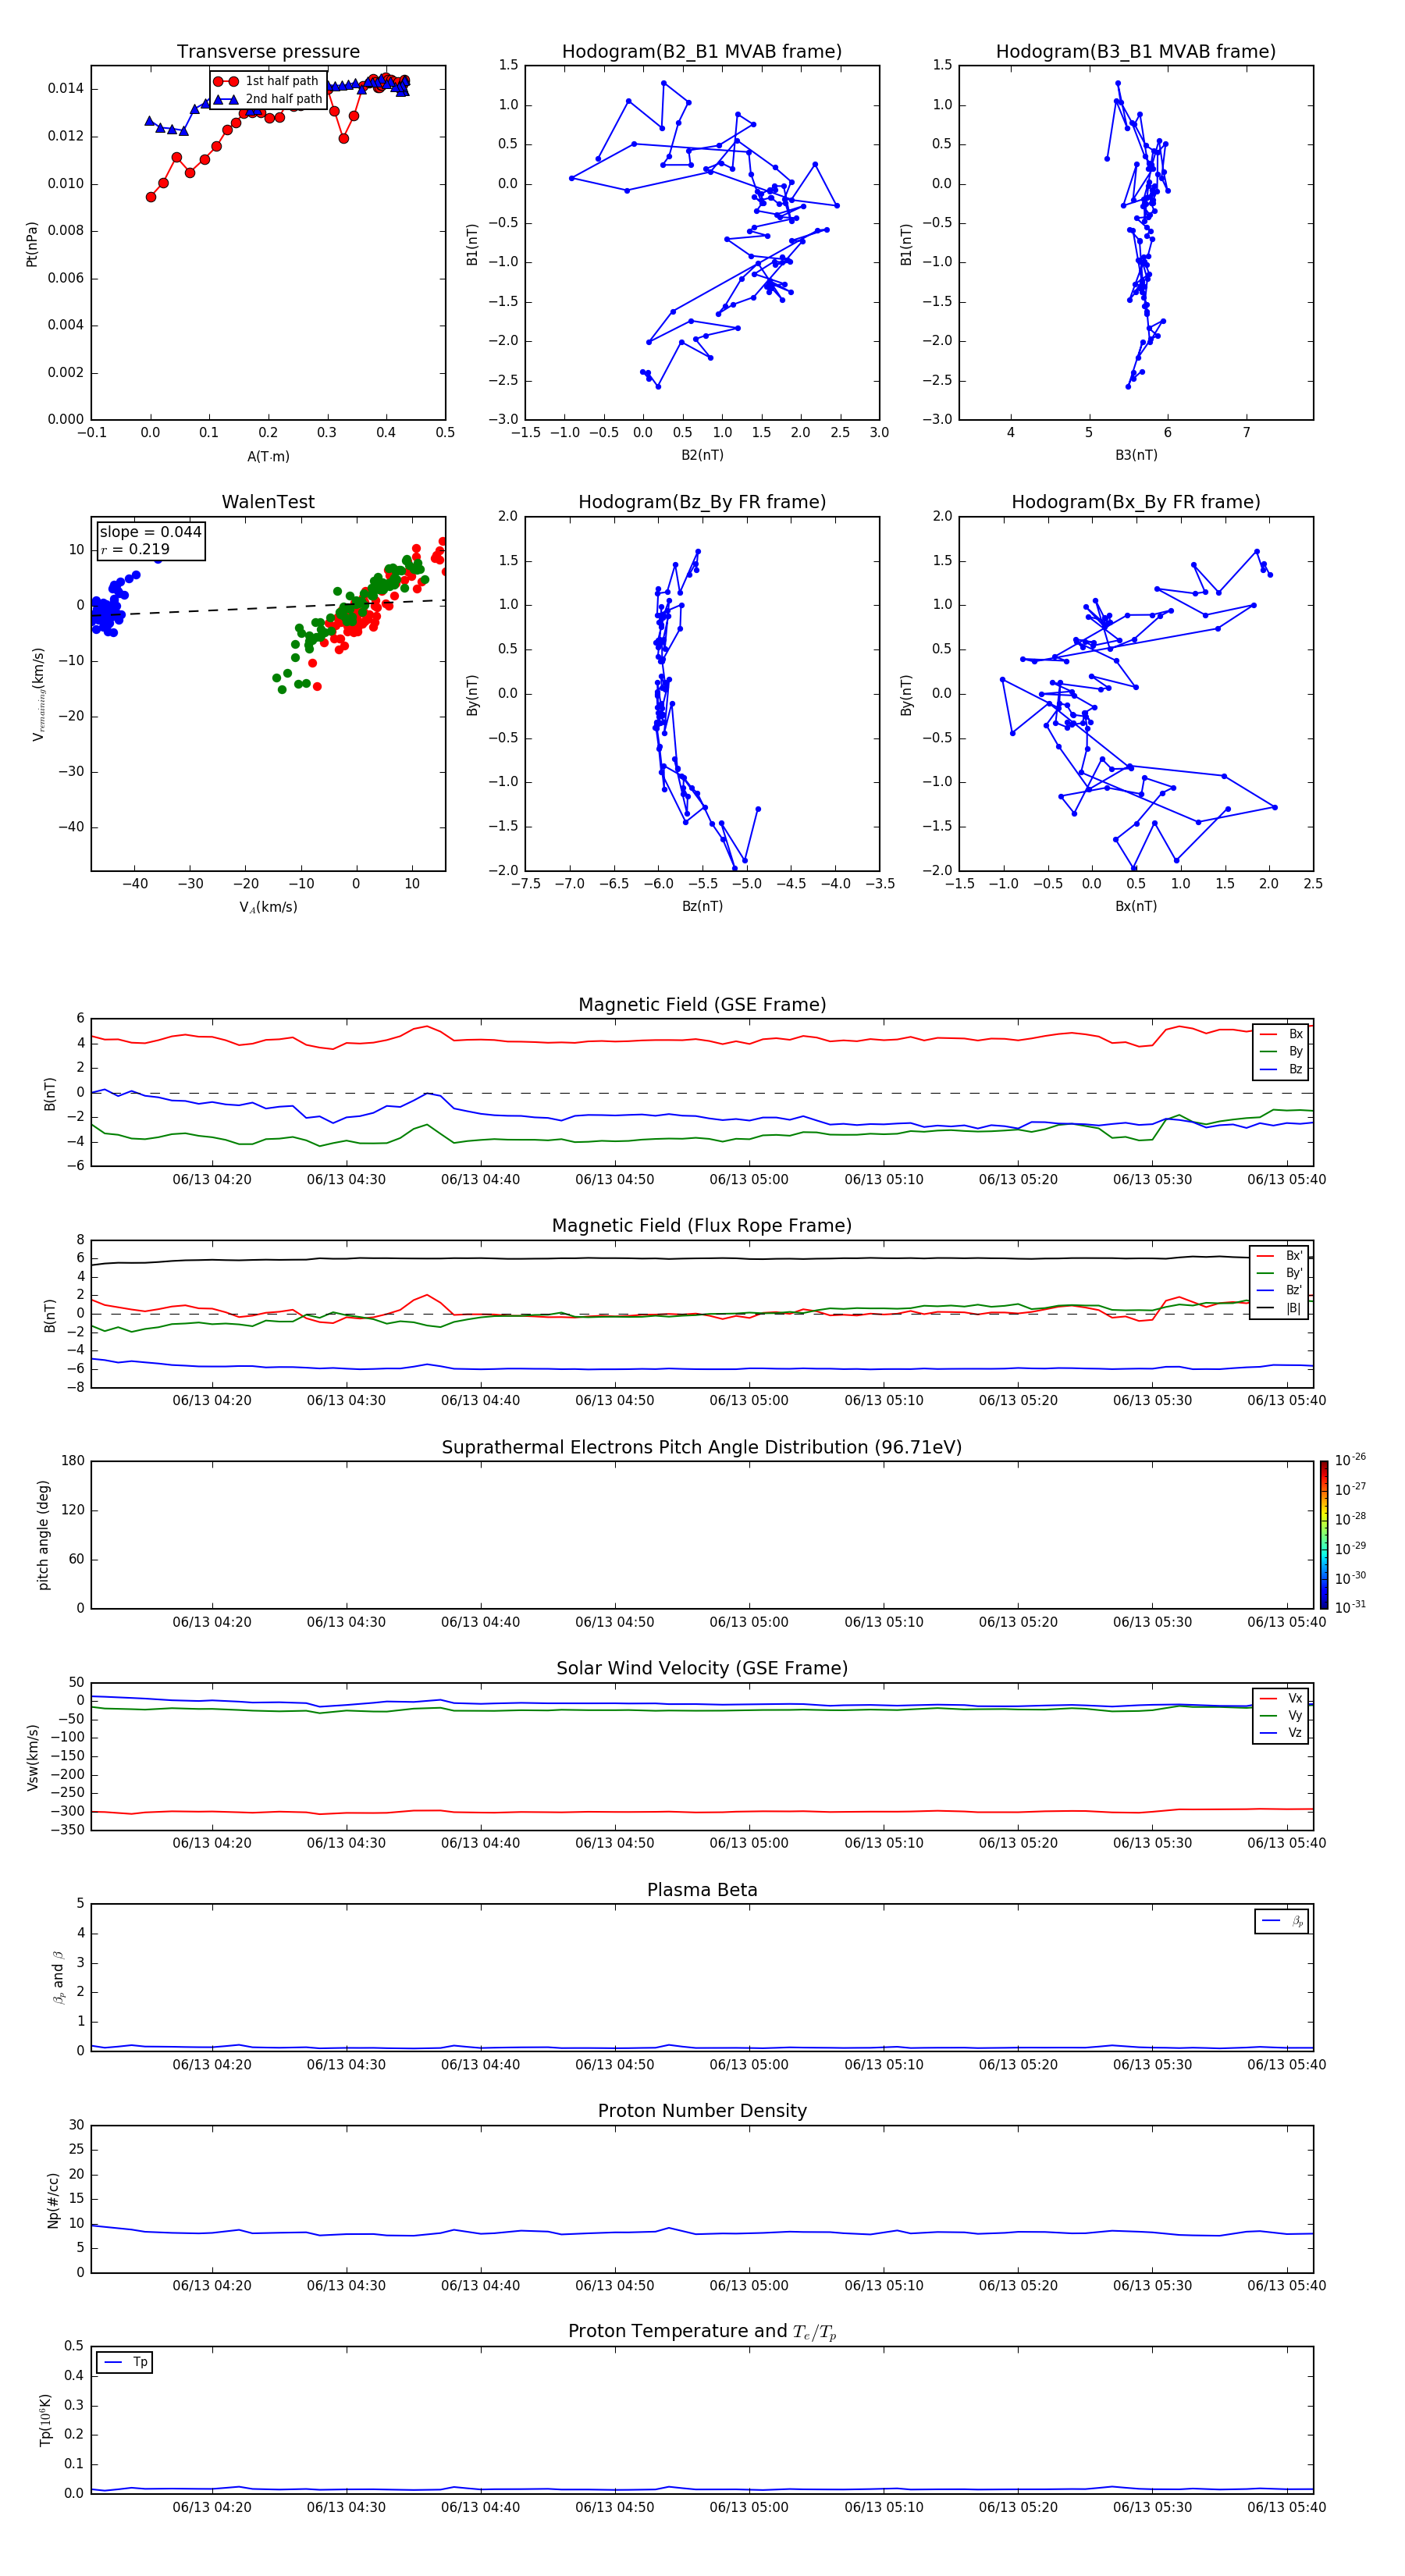
Task: Click the "Hodogram(Bz_By FR frame)" title
Action: [x=702, y=502]
